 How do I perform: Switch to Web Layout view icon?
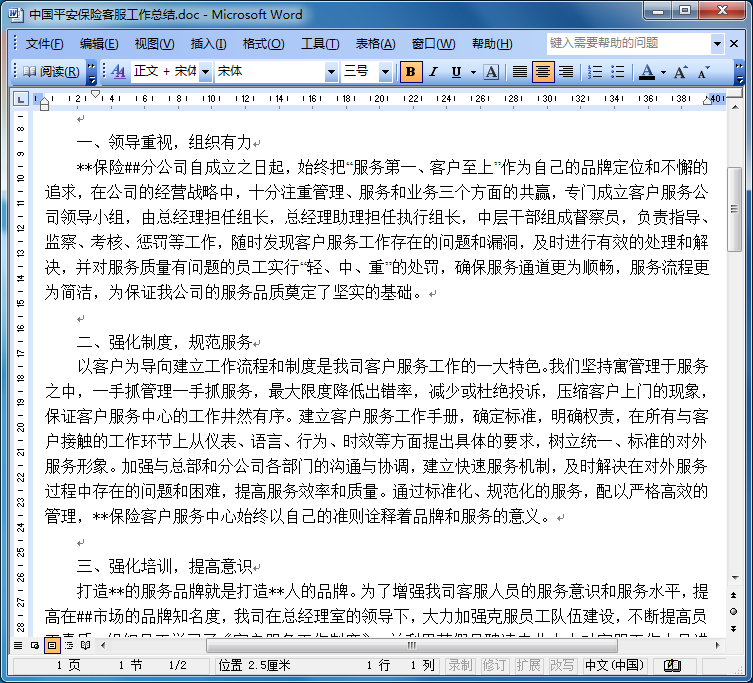tap(35, 646)
